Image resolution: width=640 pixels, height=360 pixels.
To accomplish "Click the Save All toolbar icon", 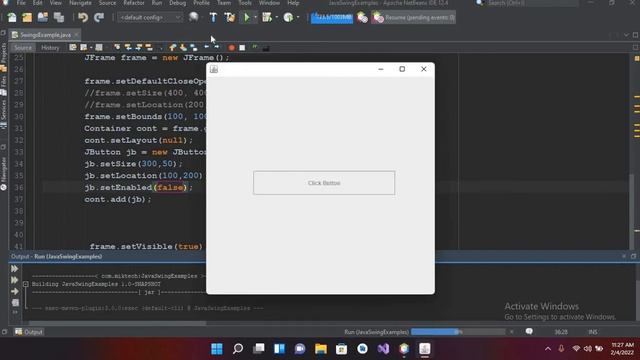I will tap(59, 18).
